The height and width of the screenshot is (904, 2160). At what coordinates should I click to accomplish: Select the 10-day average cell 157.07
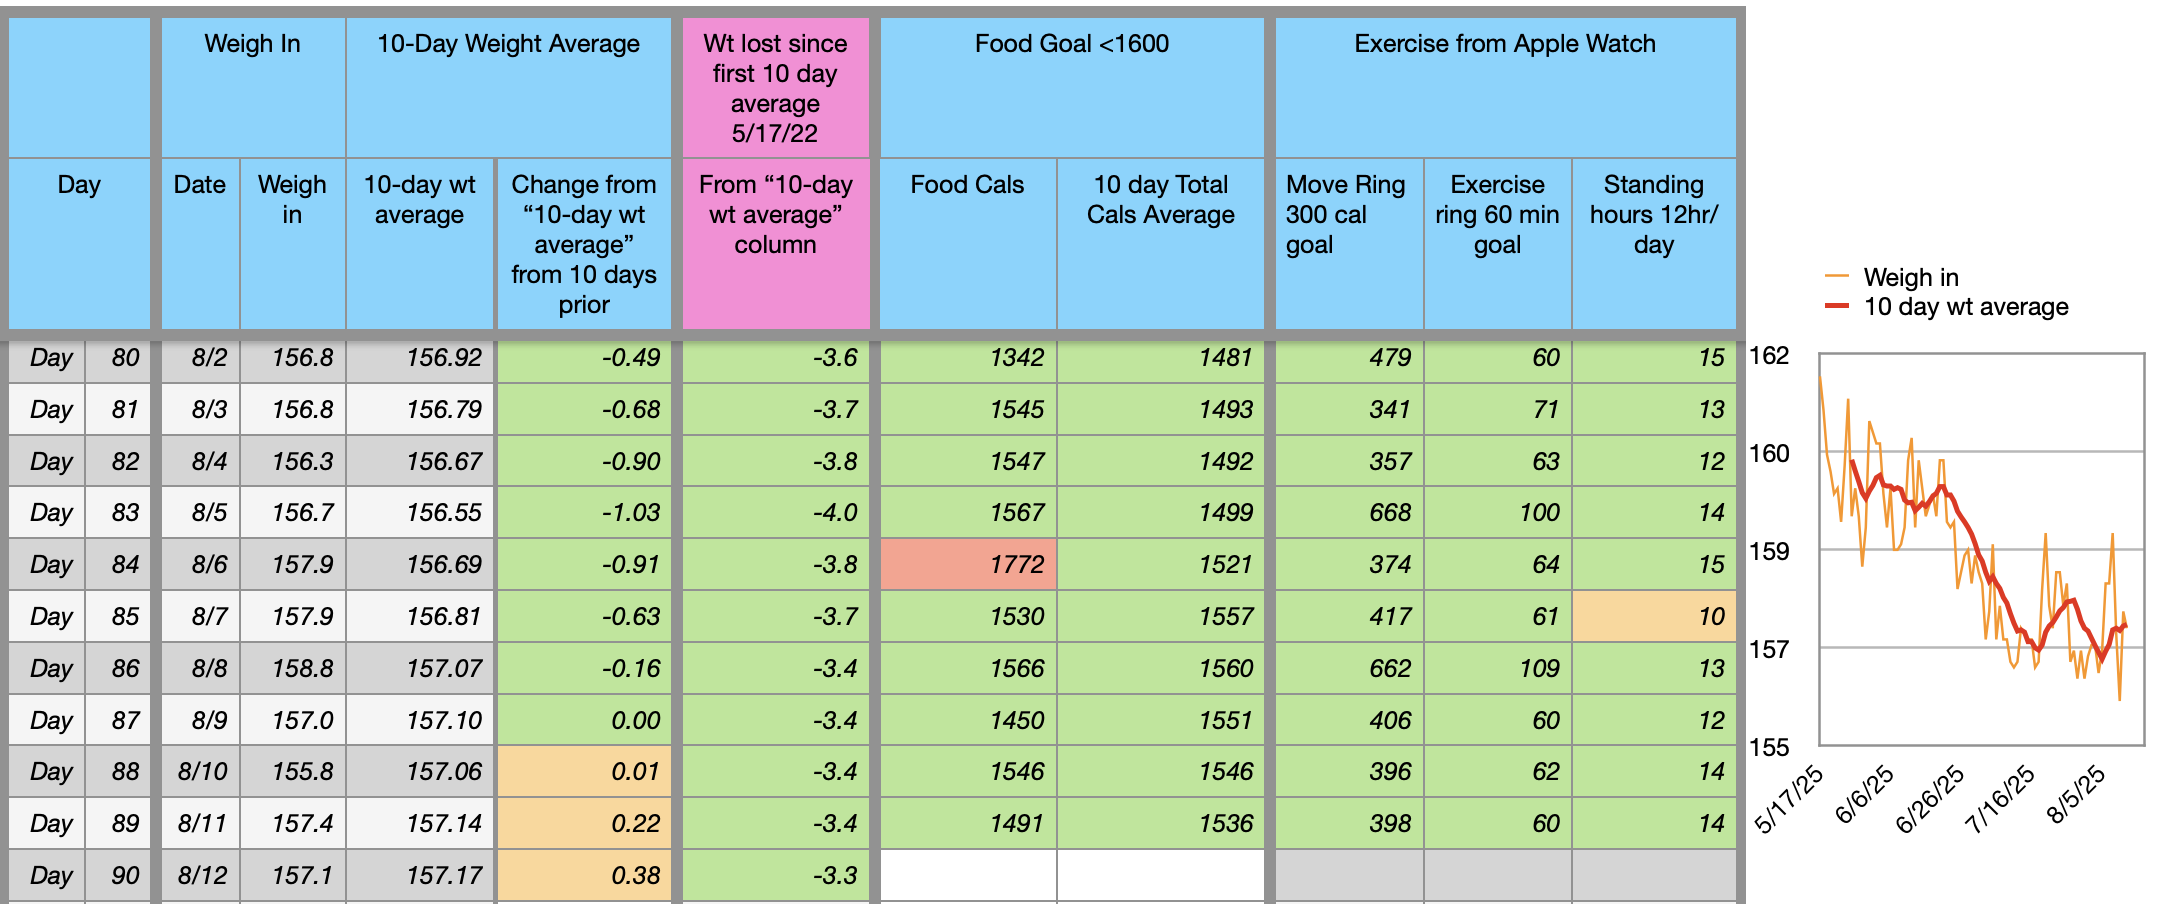coord(420,668)
